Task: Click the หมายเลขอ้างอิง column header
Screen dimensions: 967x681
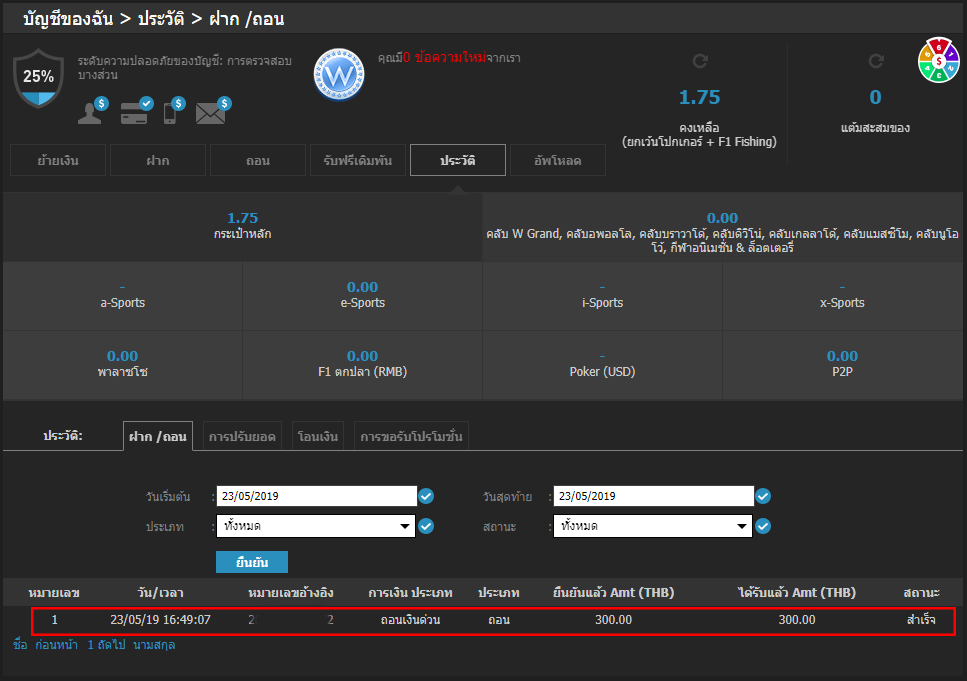Action: tap(290, 593)
